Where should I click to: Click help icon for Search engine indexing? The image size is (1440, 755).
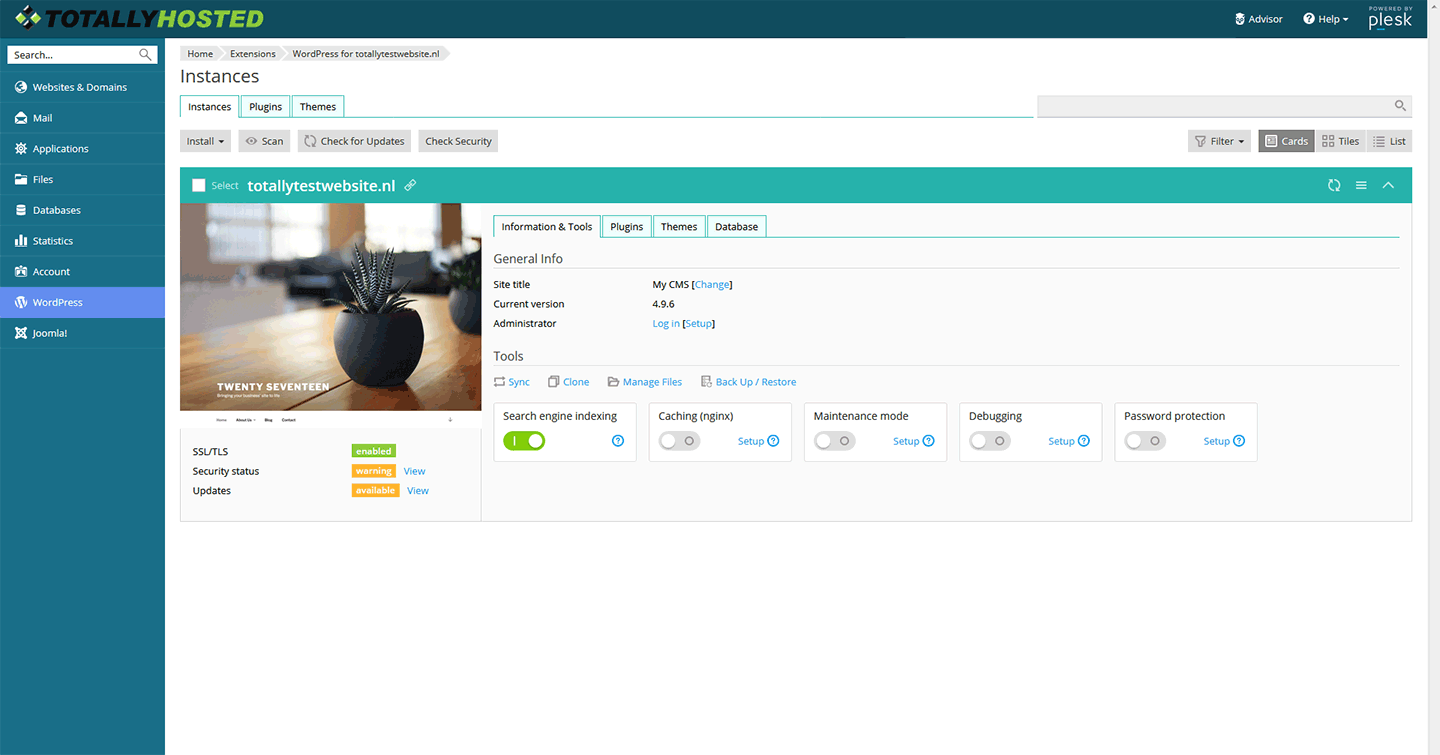tap(618, 441)
